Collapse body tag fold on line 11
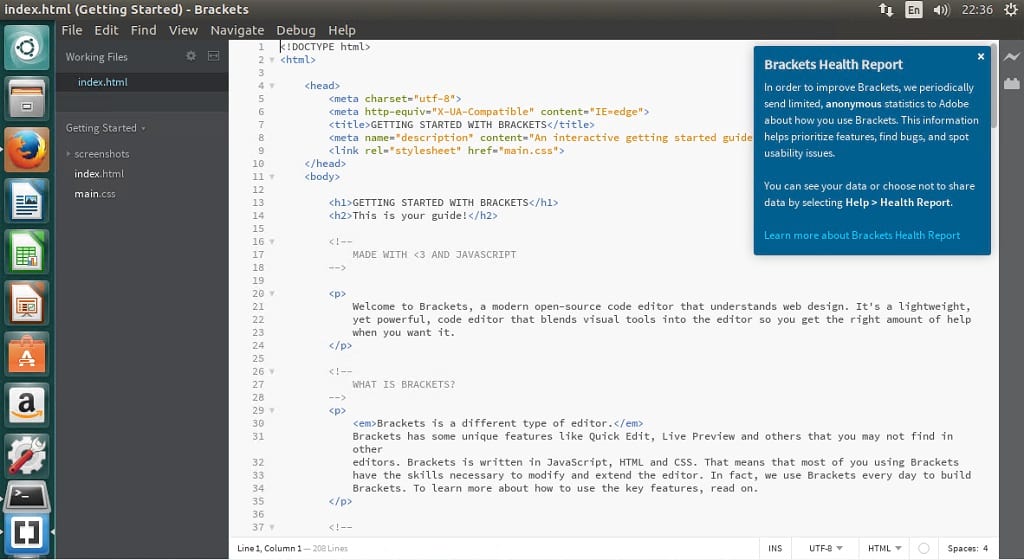The height and width of the screenshot is (560, 1024). pyautogui.click(x=272, y=177)
